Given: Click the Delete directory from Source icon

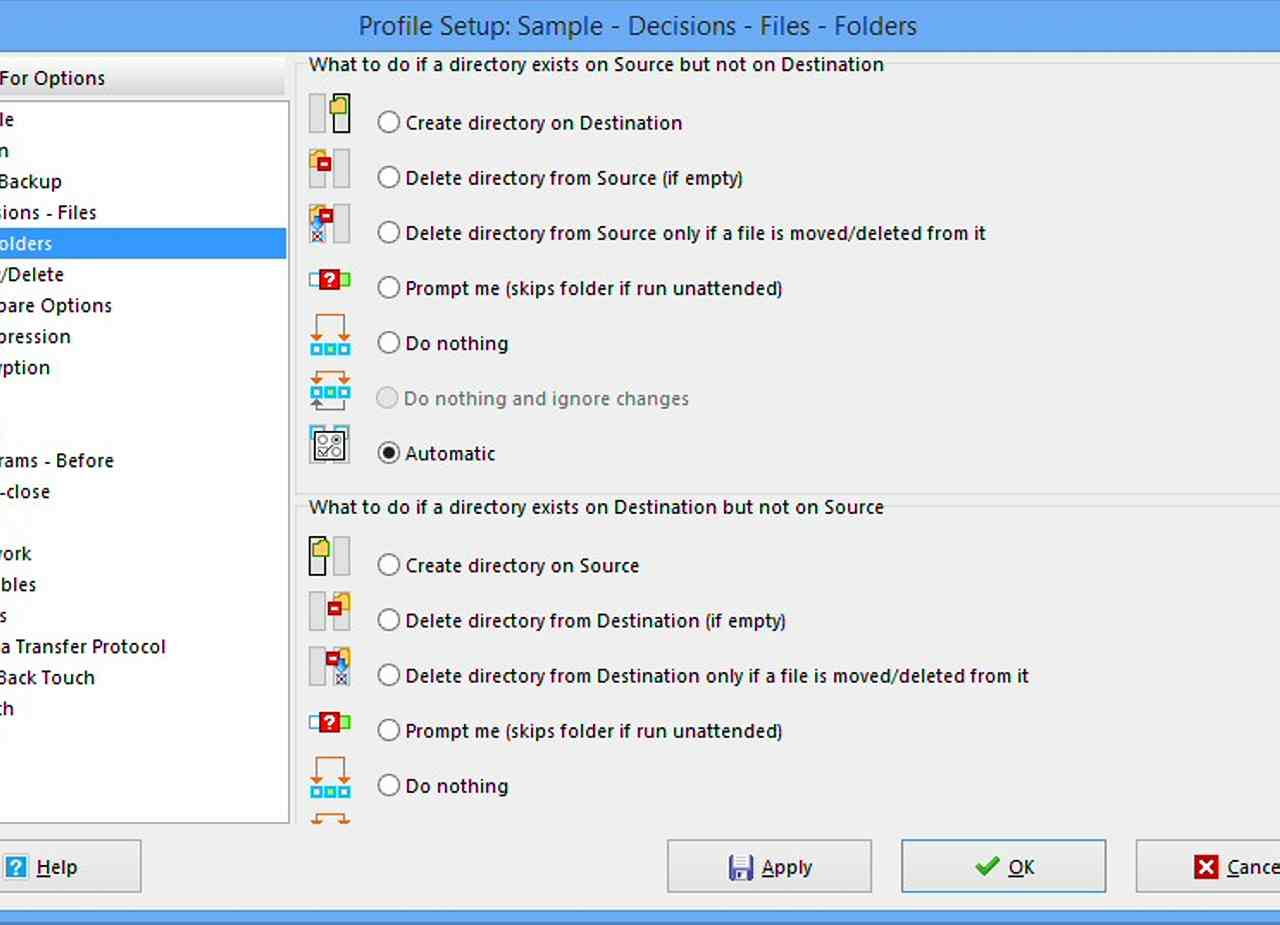Looking at the screenshot, I should click(x=329, y=169).
